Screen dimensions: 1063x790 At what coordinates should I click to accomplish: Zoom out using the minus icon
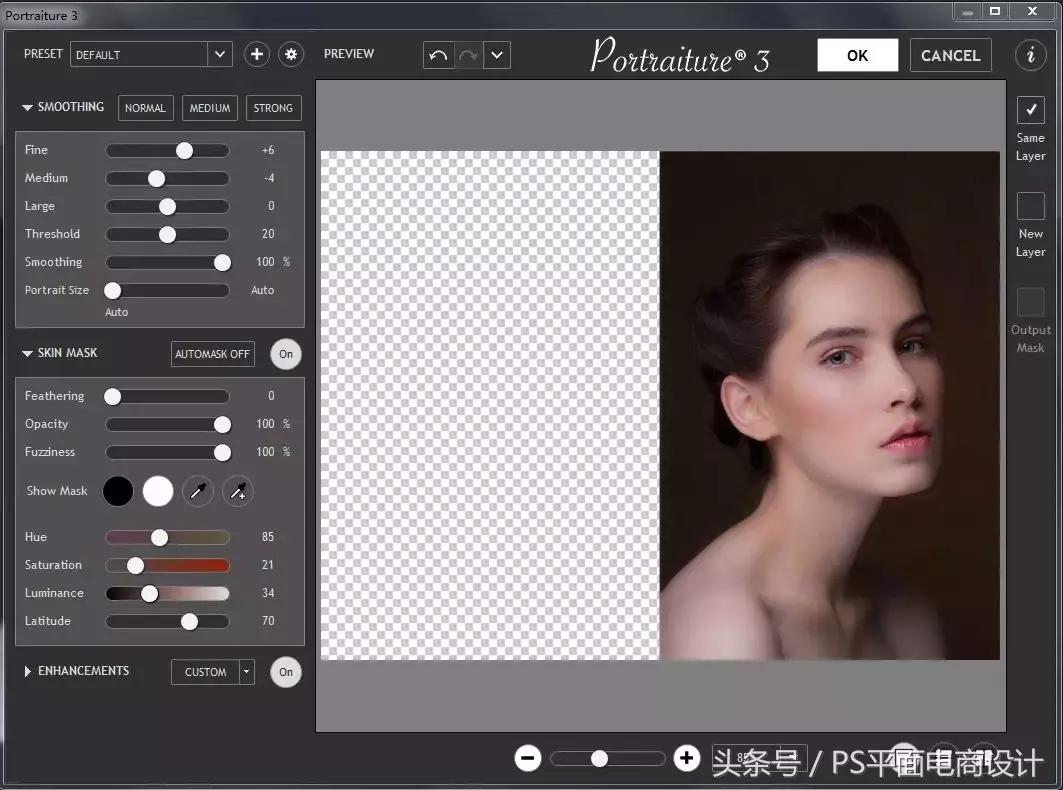pyautogui.click(x=527, y=758)
